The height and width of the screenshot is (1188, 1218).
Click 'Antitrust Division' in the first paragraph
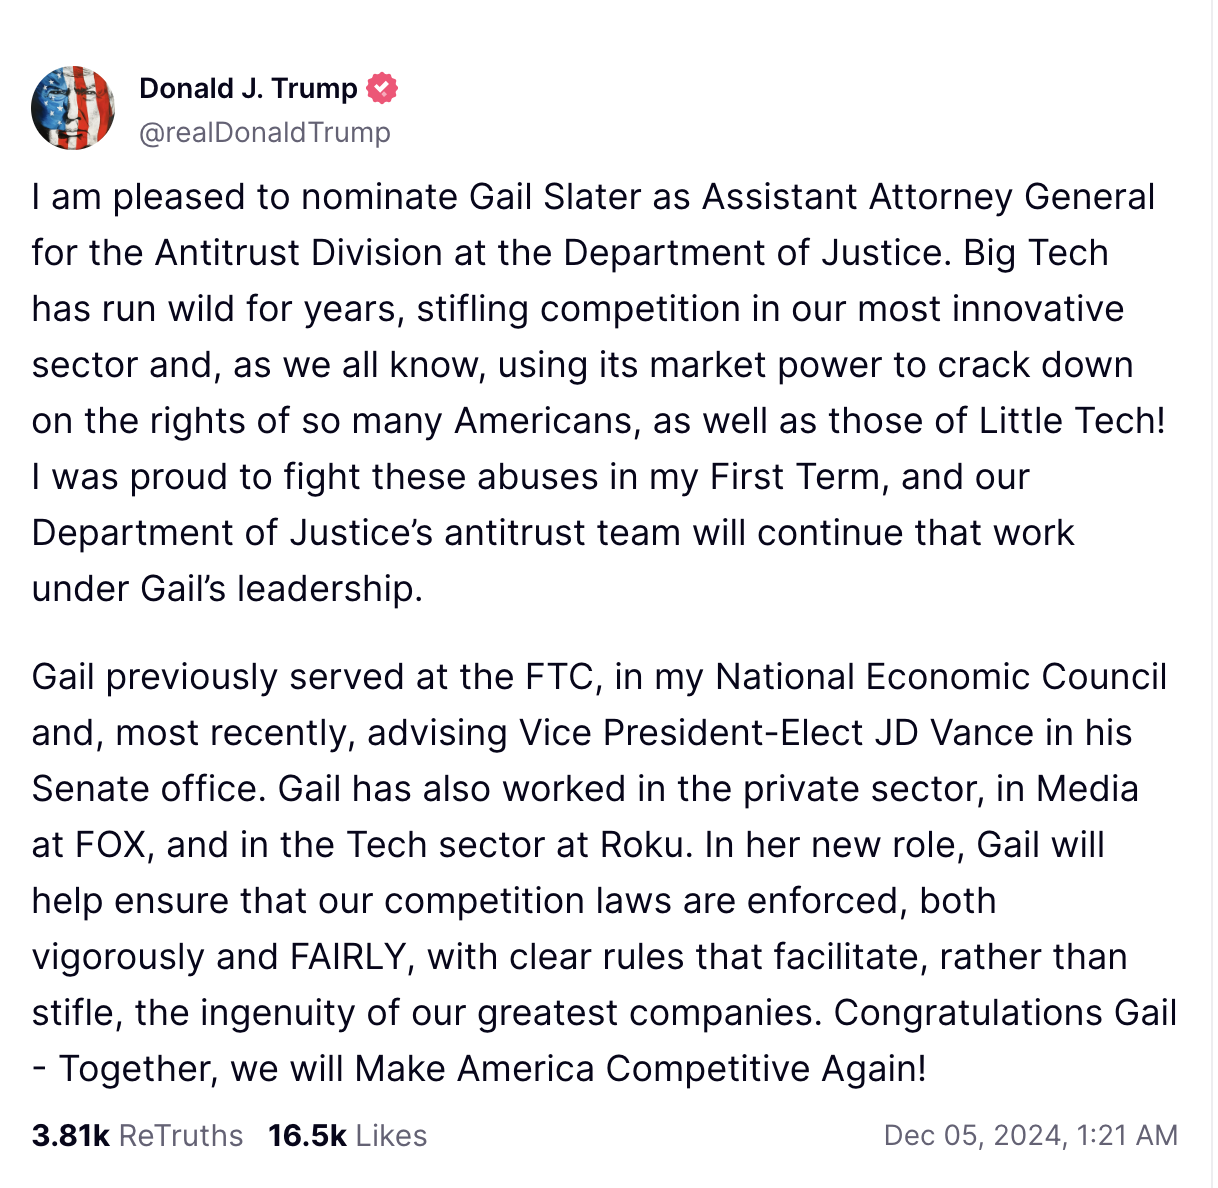(298, 253)
